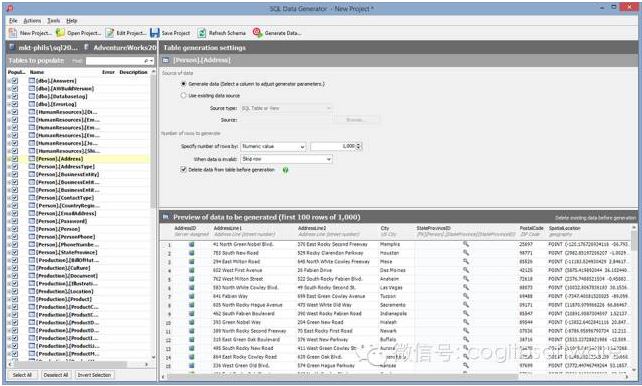This screenshot has width=642, height=386.
Task: Open the Help menu
Action: [x=72, y=20]
